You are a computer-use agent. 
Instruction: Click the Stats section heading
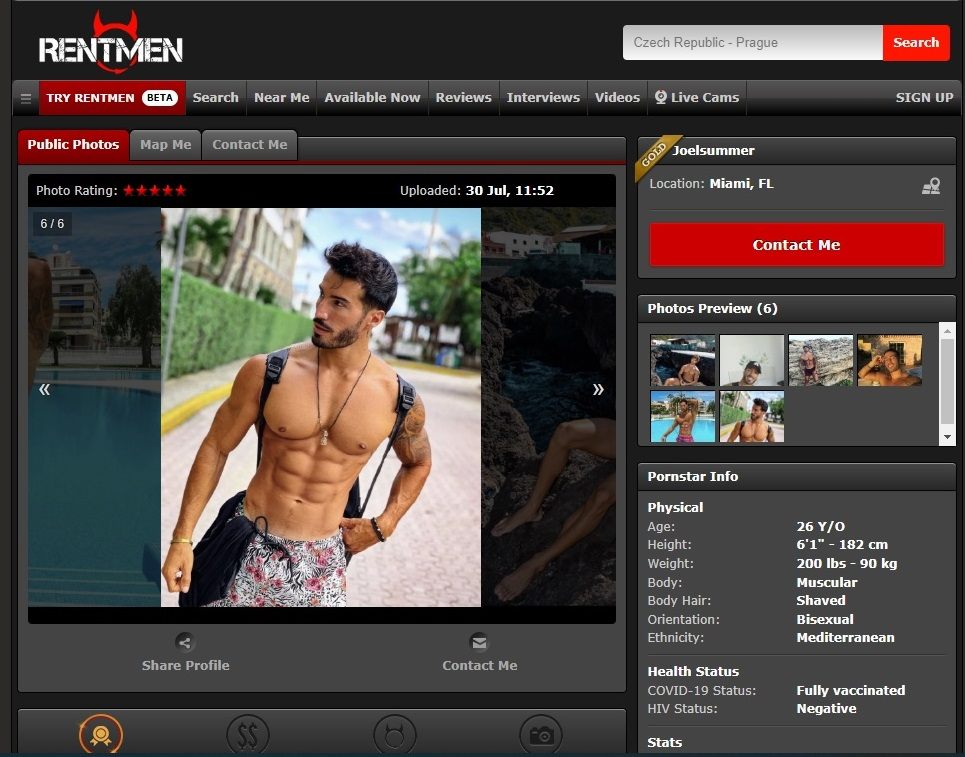[x=664, y=743]
